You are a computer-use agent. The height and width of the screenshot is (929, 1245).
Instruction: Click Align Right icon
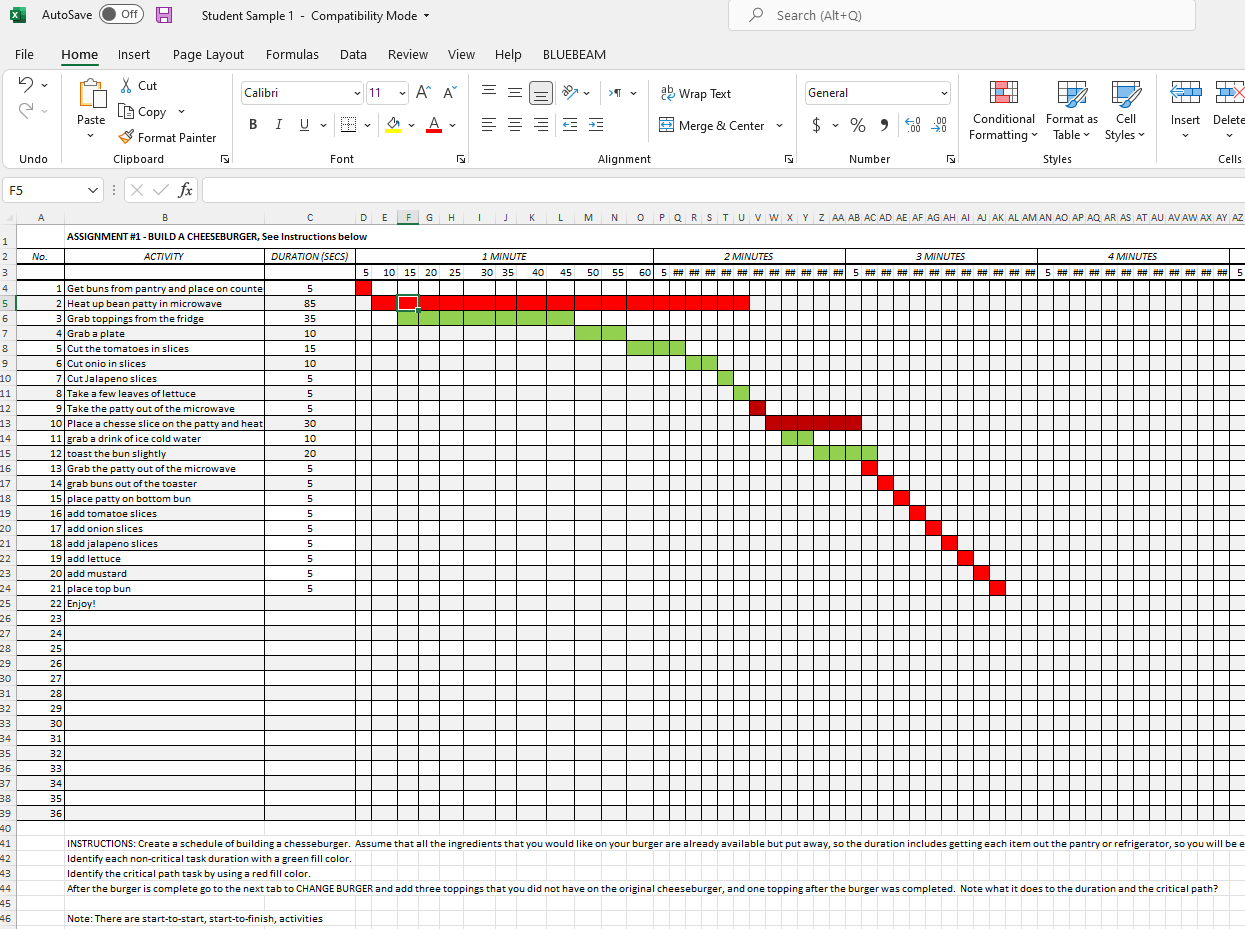click(x=540, y=125)
